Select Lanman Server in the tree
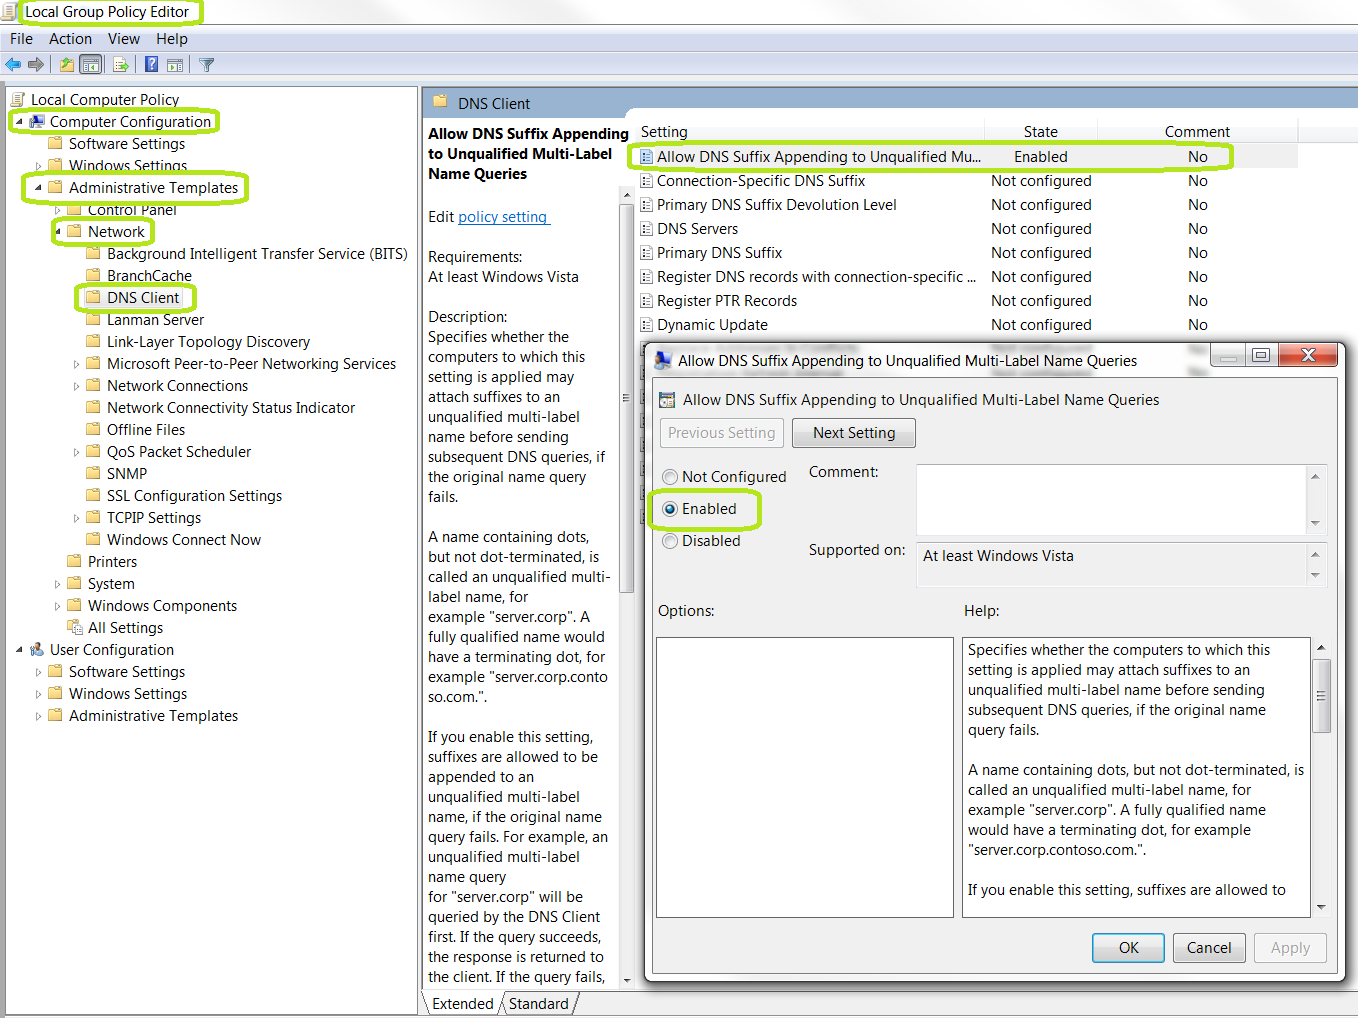The image size is (1358, 1018). tap(155, 320)
